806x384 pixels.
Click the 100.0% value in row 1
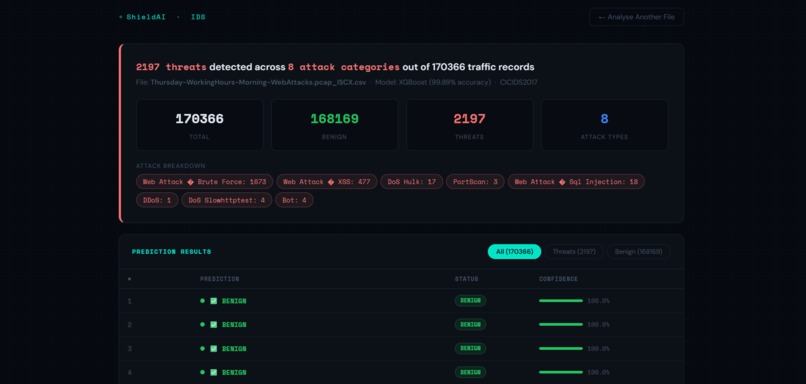(x=598, y=301)
